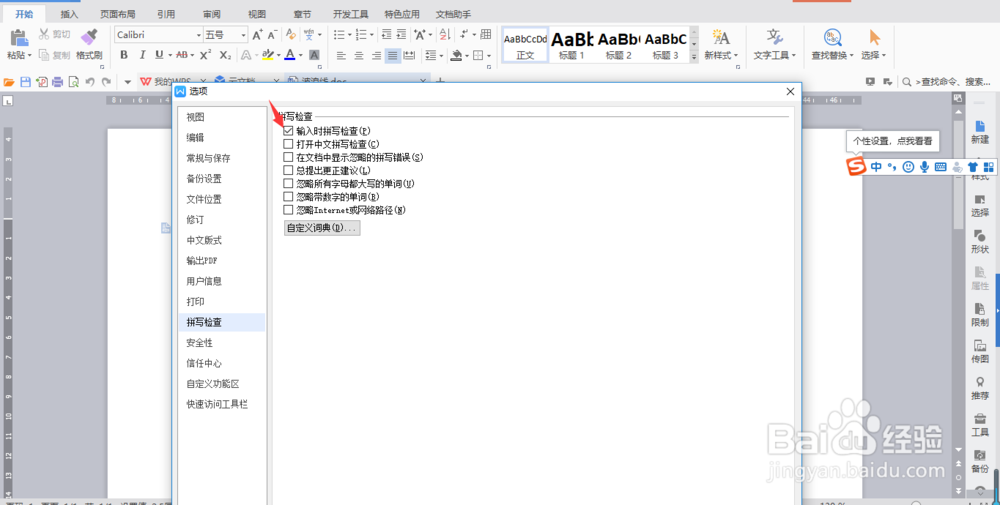Click the Paste (粘贴) icon
The image size is (1000, 505).
20,38
